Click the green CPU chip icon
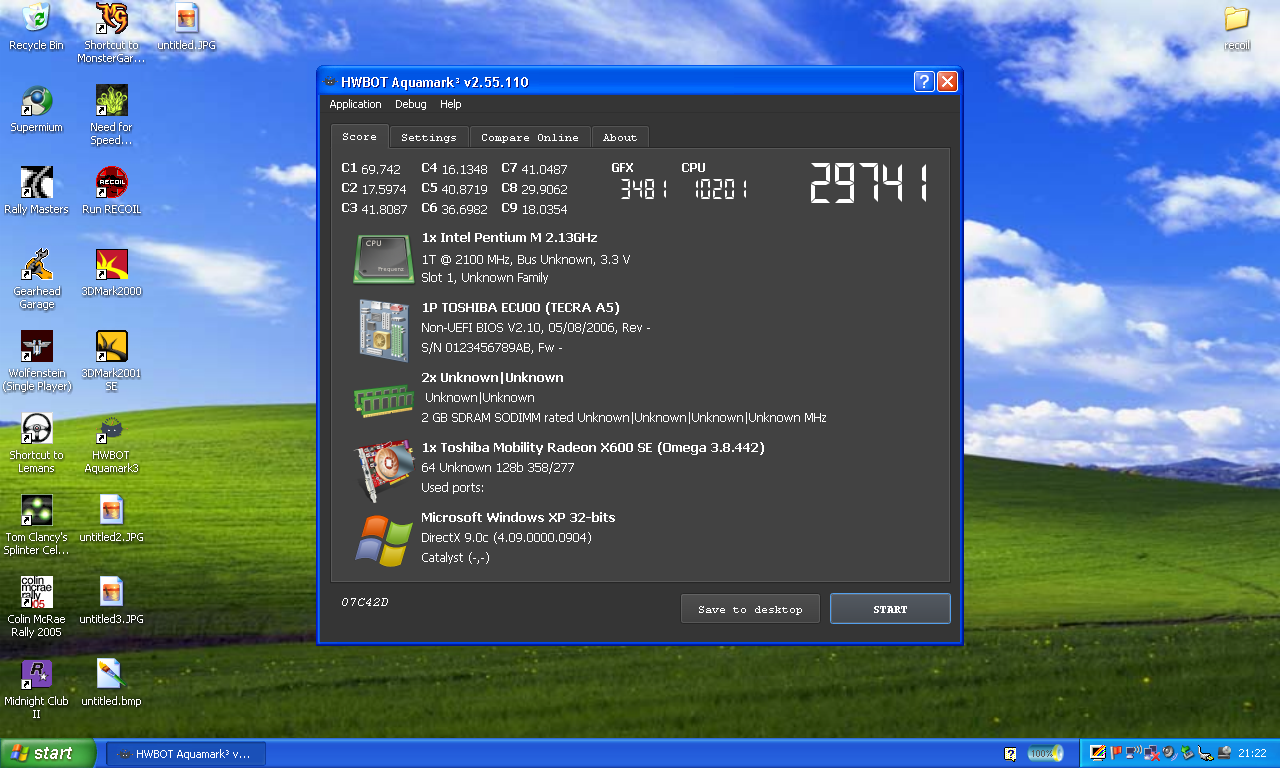Image resolution: width=1280 pixels, height=768 pixels. [383, 259]
